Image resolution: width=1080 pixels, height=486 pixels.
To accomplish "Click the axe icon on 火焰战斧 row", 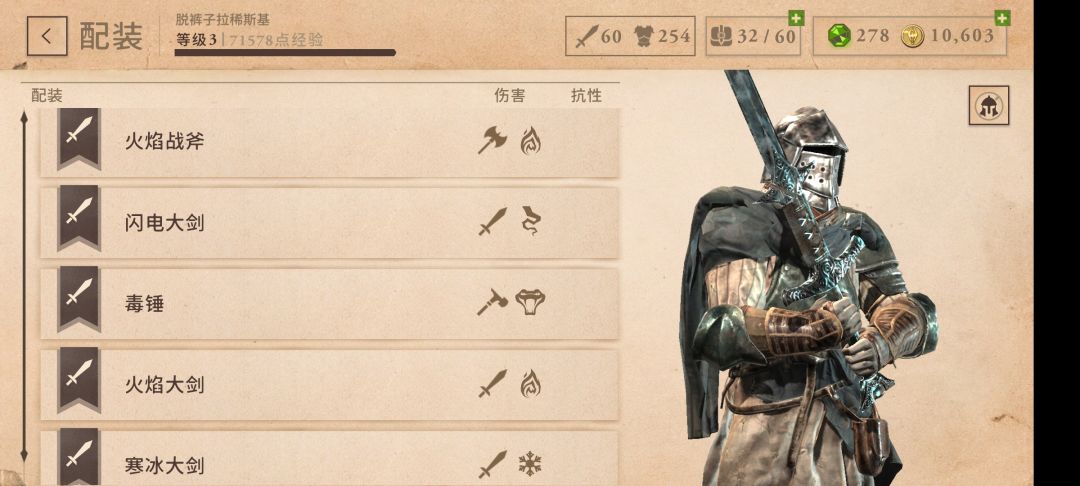I will (492, 140).
